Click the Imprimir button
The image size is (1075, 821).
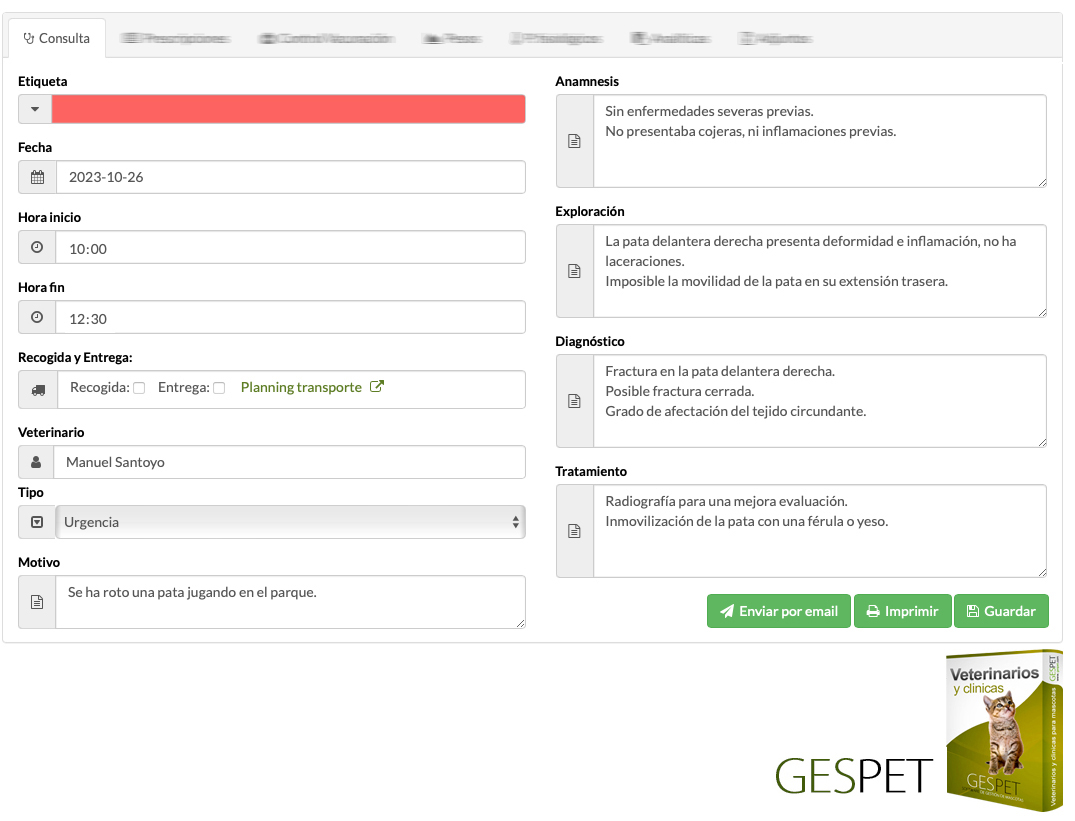pyautogui.click(x=903, y=611)
